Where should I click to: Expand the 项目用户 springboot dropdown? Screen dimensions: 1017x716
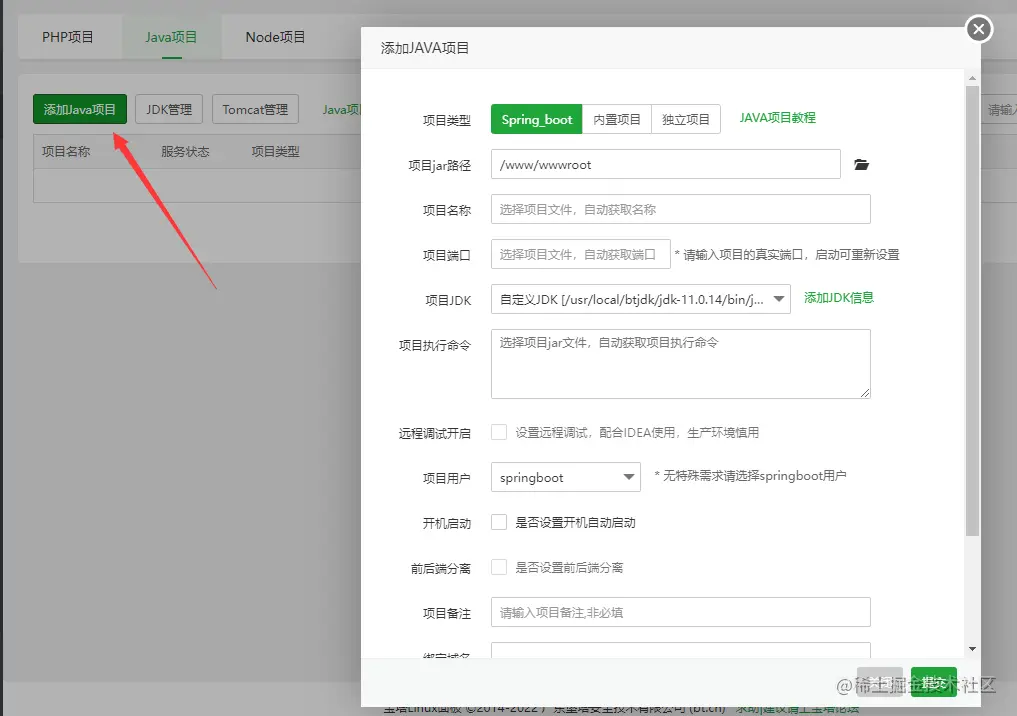click(566, 477)
